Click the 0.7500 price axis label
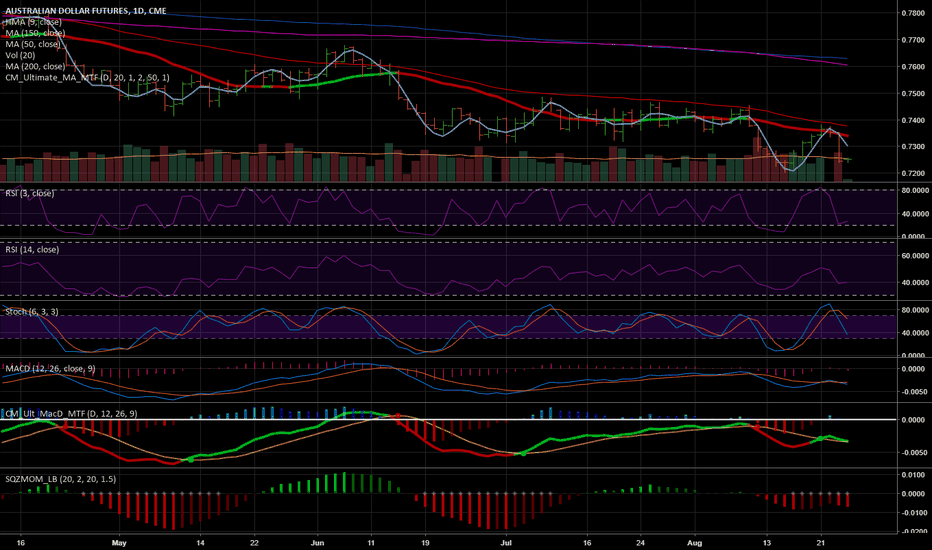This screenshot has width=932, height=550. (913, 93)
